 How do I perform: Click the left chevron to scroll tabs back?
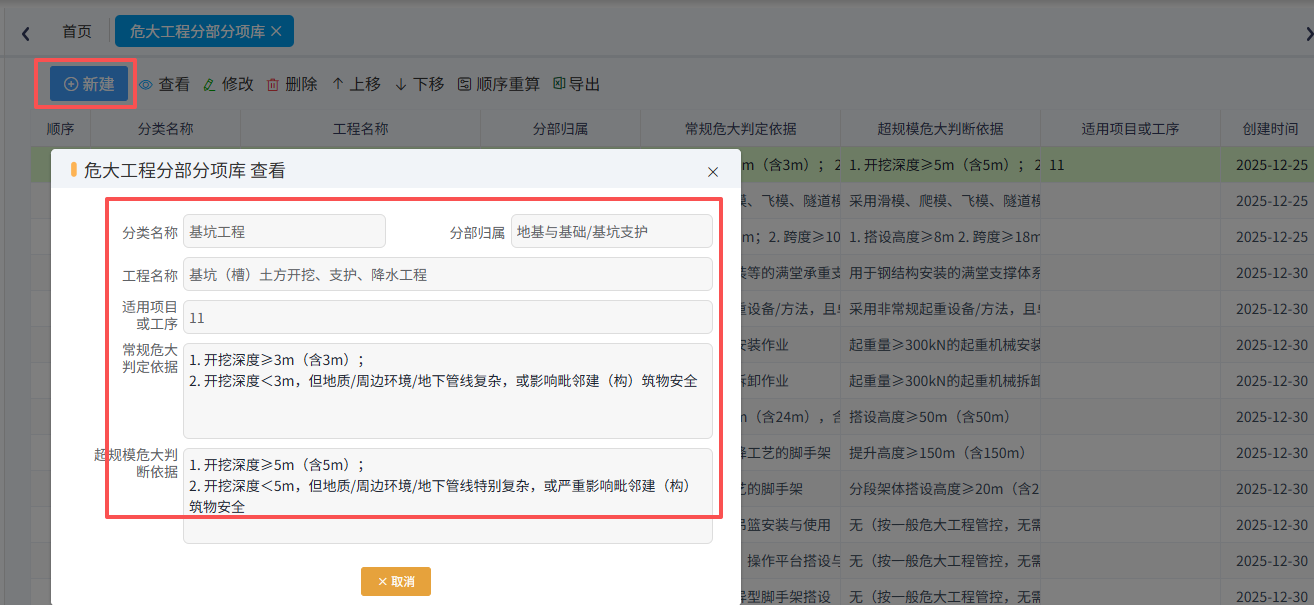(x=26, y=33)
